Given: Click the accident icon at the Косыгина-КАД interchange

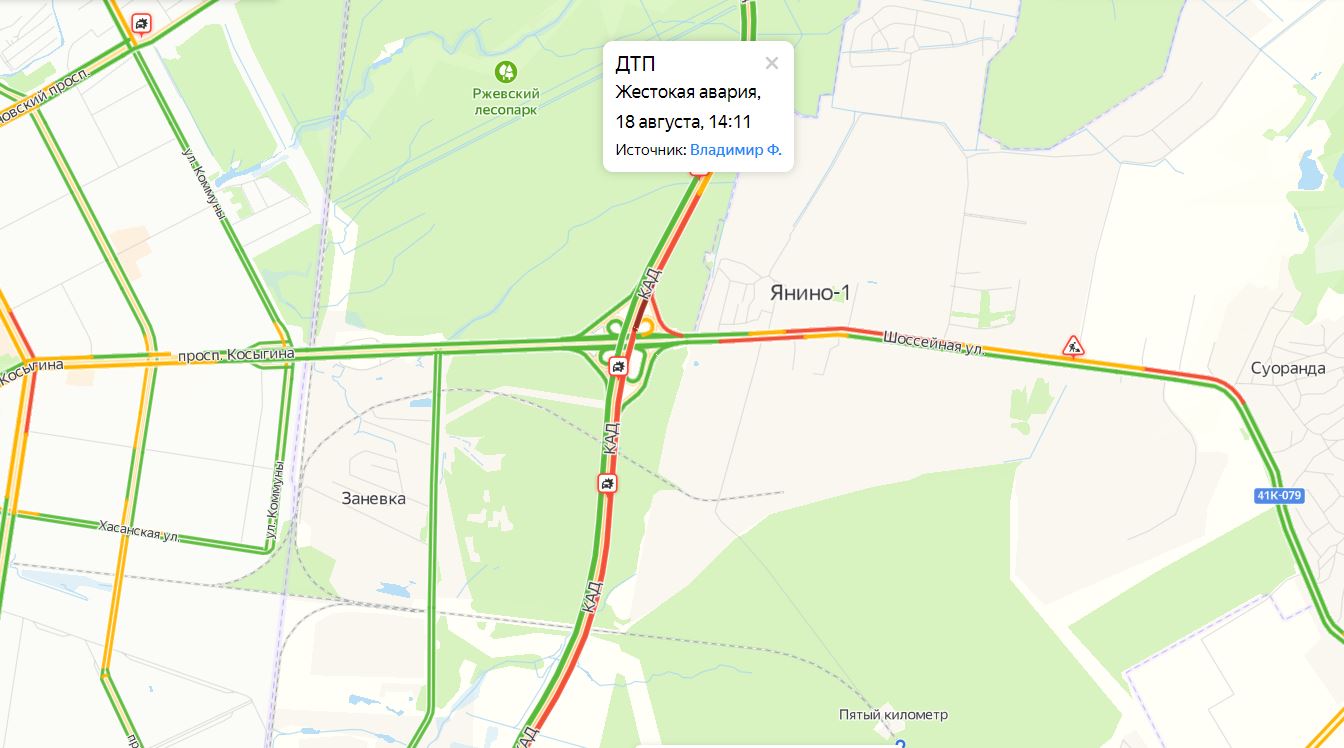Looking at the screenshot, I should [x=620, y=367].
